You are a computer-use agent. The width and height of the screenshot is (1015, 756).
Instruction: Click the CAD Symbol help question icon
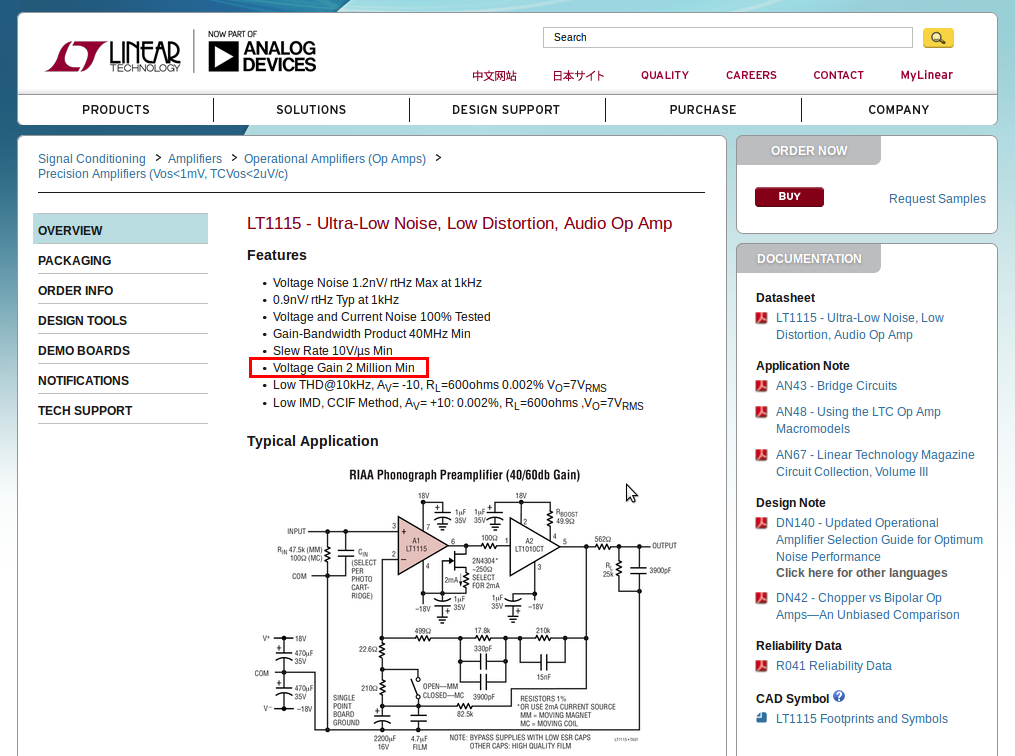tap(839, 696)
